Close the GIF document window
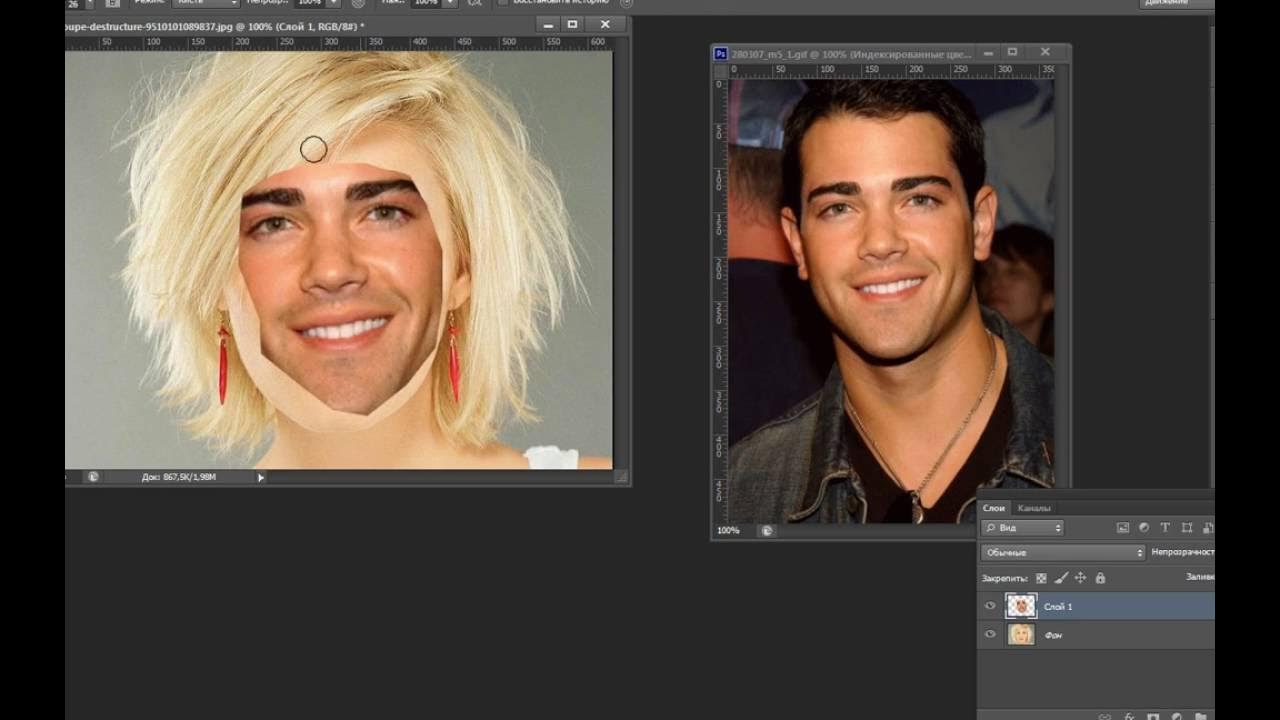This screenshot has width=1280, height=720. pos(1045,52)
